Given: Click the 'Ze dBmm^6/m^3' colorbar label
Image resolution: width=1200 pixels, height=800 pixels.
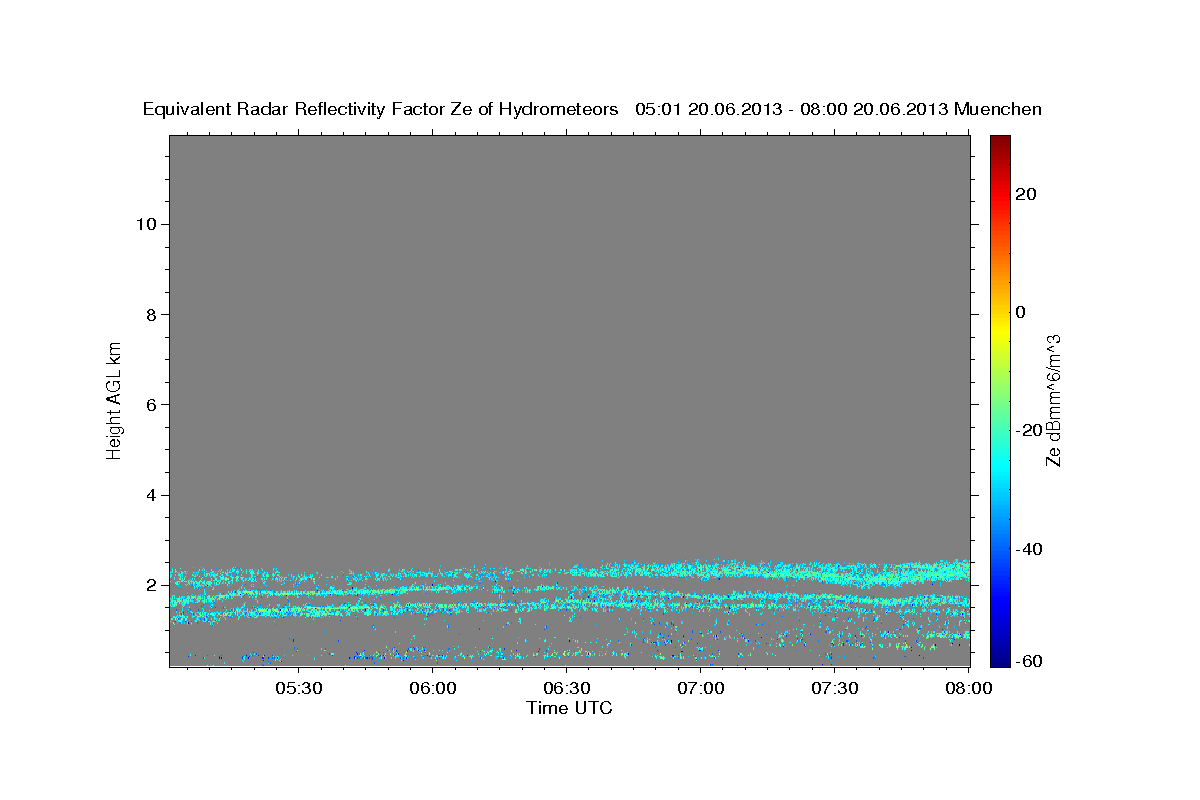Looking at the screenshot, I should click(1052, 400).
